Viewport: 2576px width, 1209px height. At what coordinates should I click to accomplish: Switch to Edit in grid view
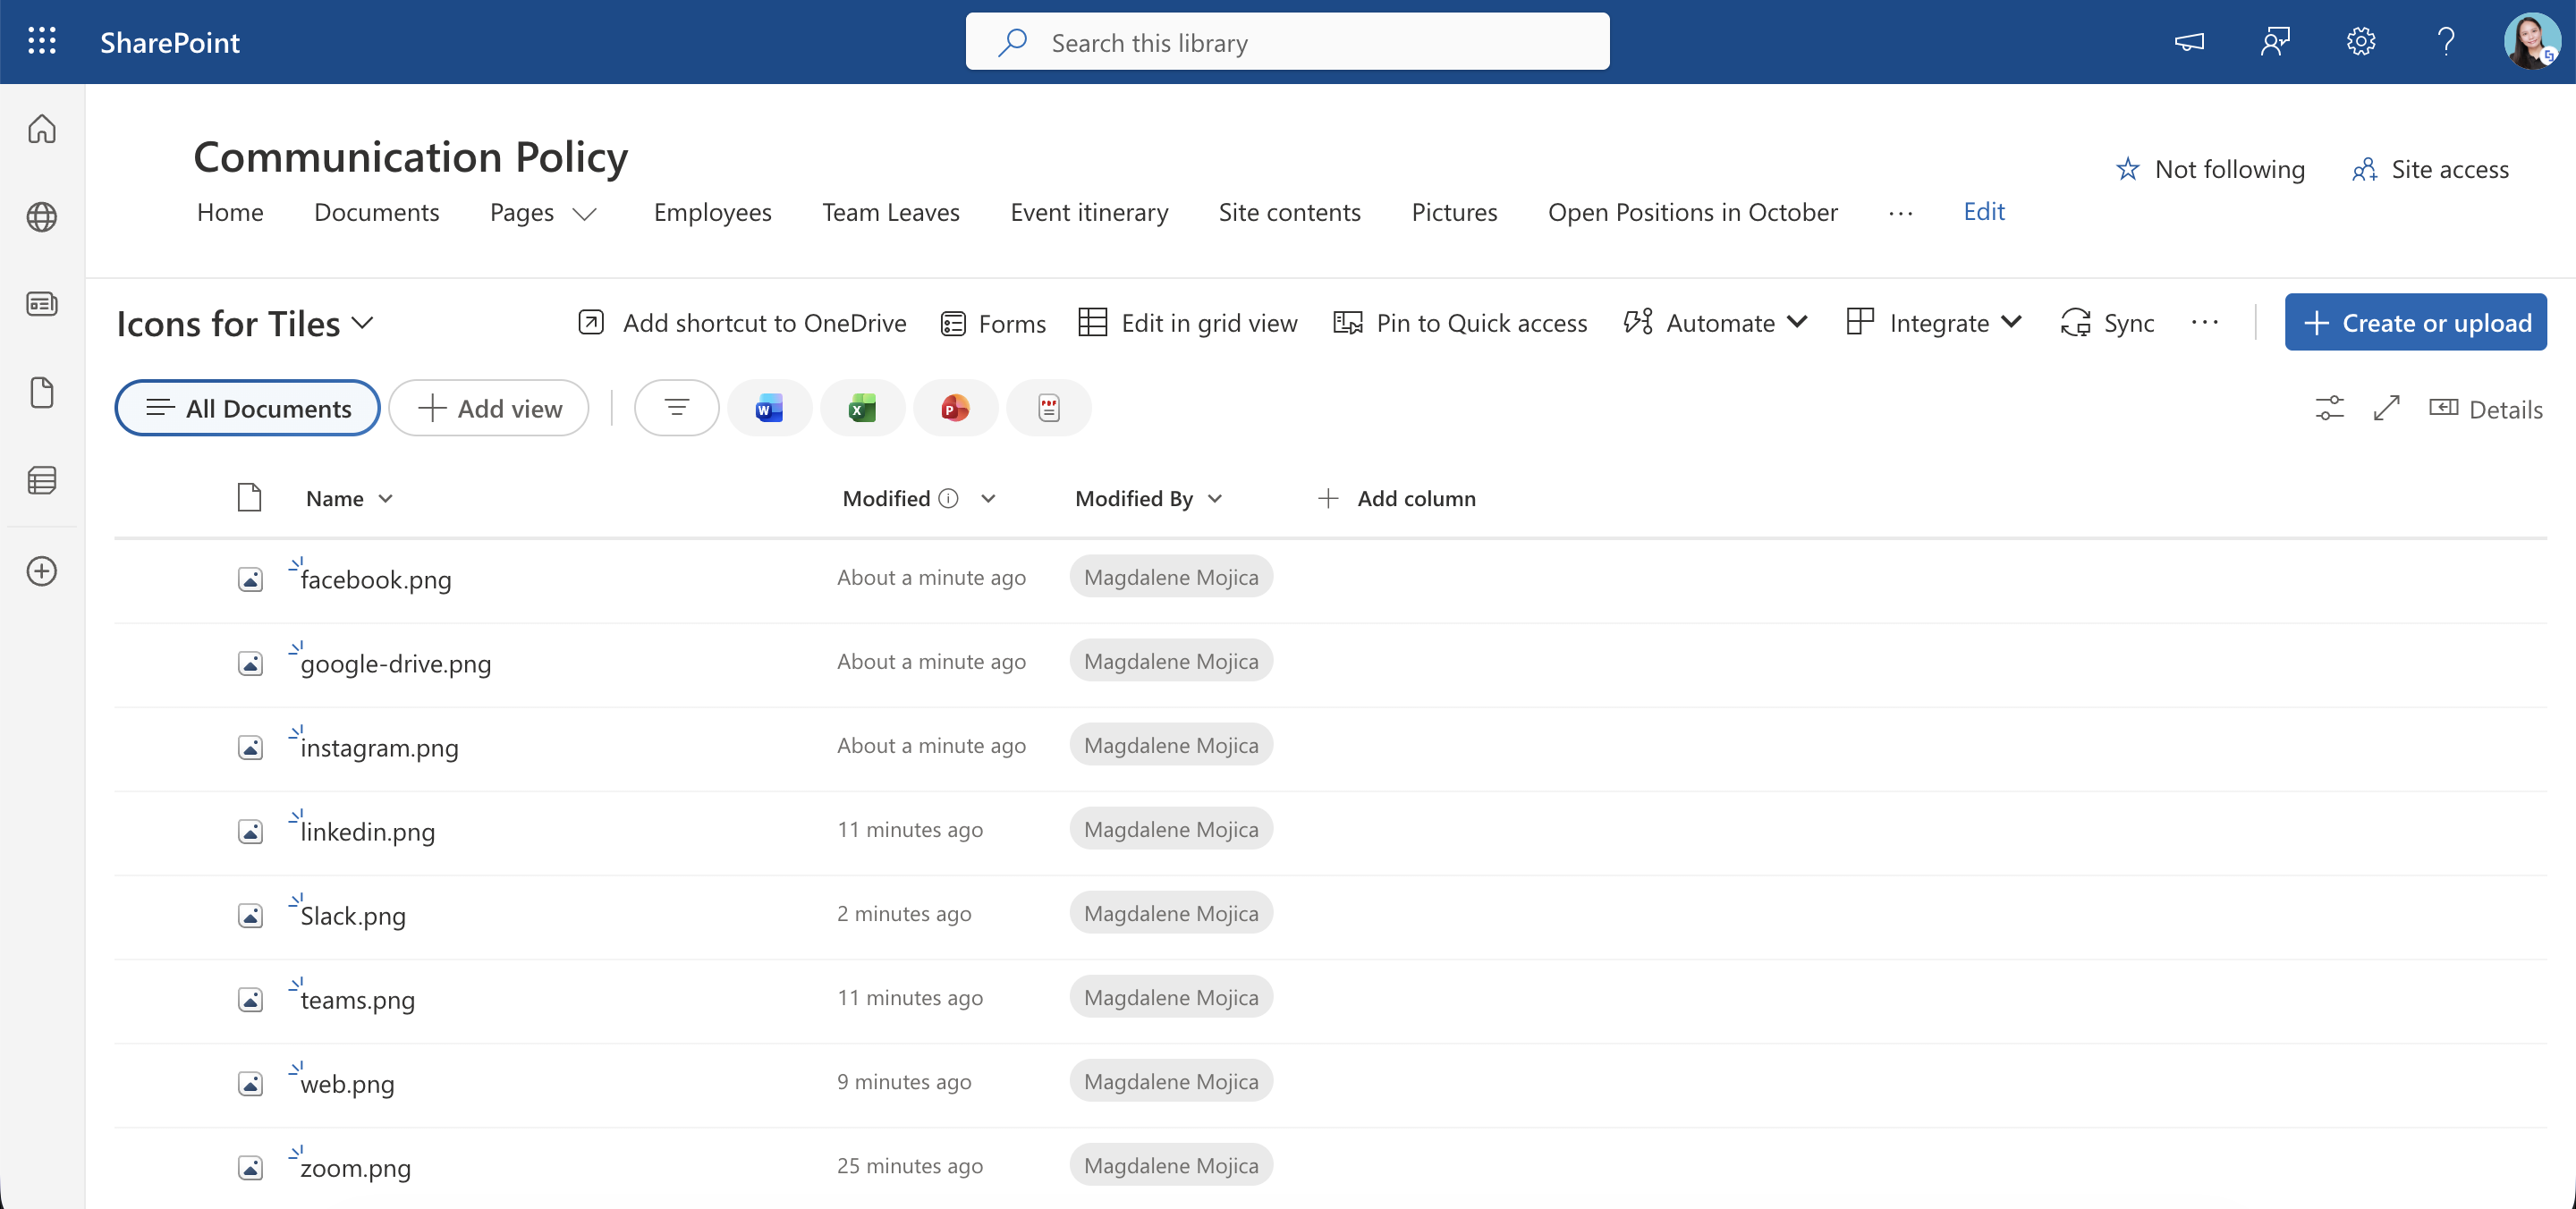click(x=1188, y=323)
